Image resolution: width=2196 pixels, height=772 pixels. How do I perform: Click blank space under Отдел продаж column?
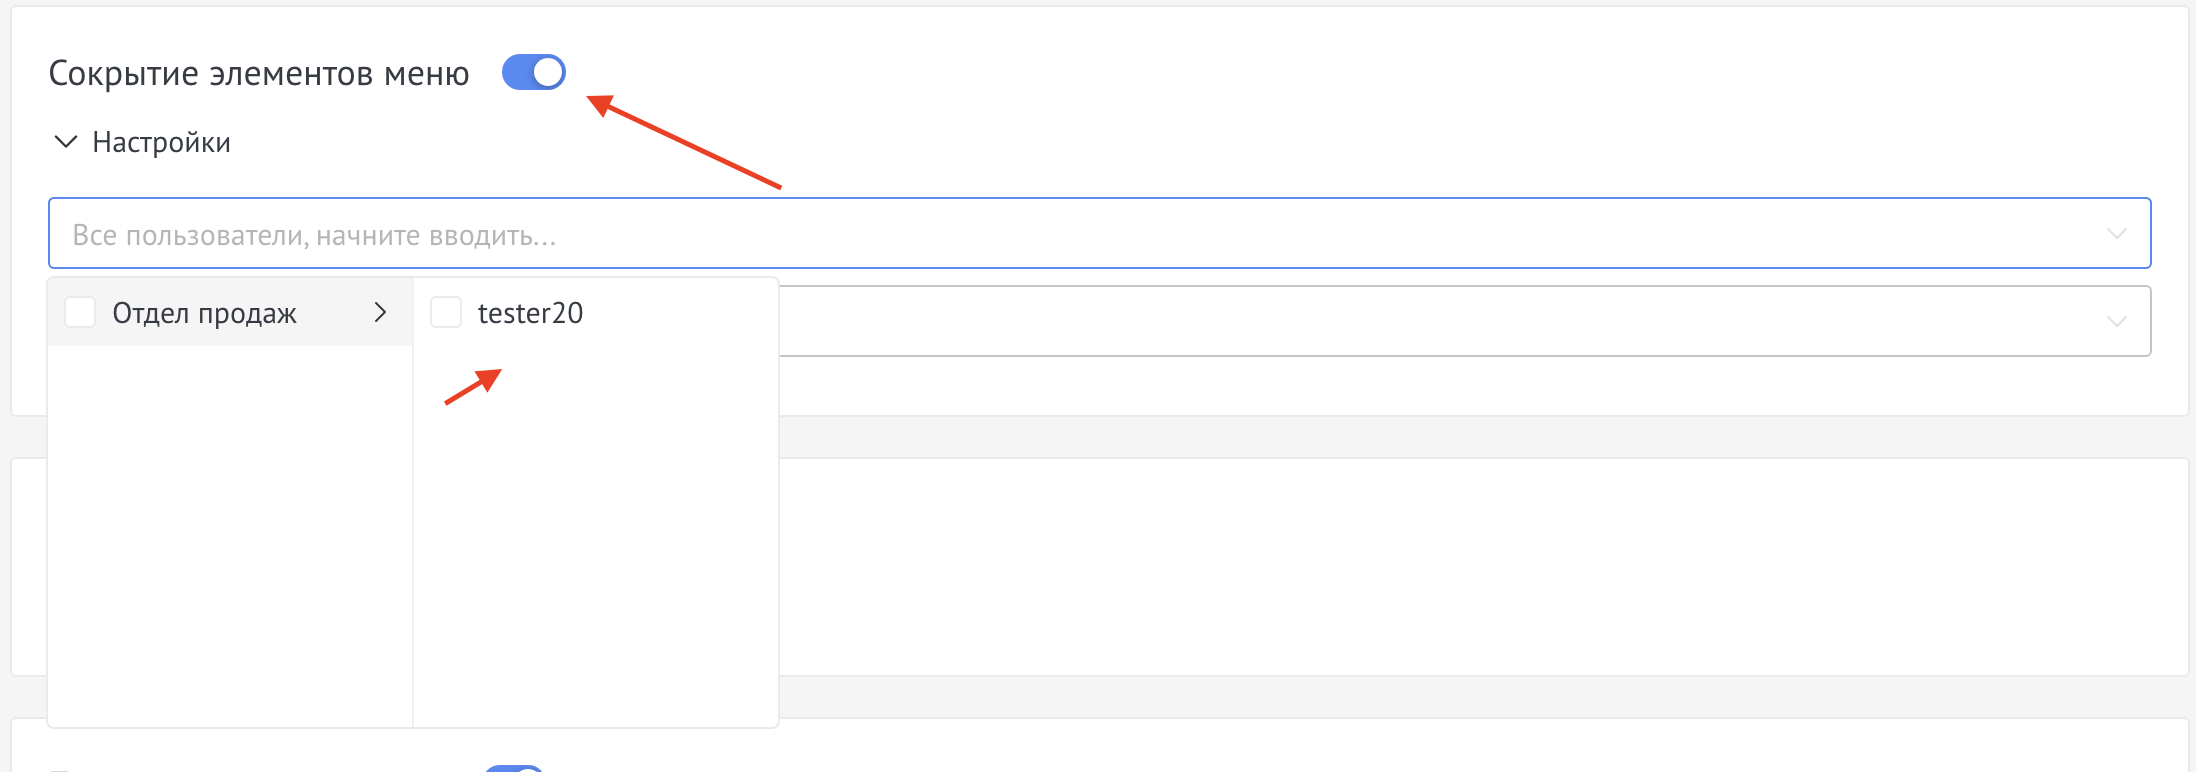tap(230, 540)
